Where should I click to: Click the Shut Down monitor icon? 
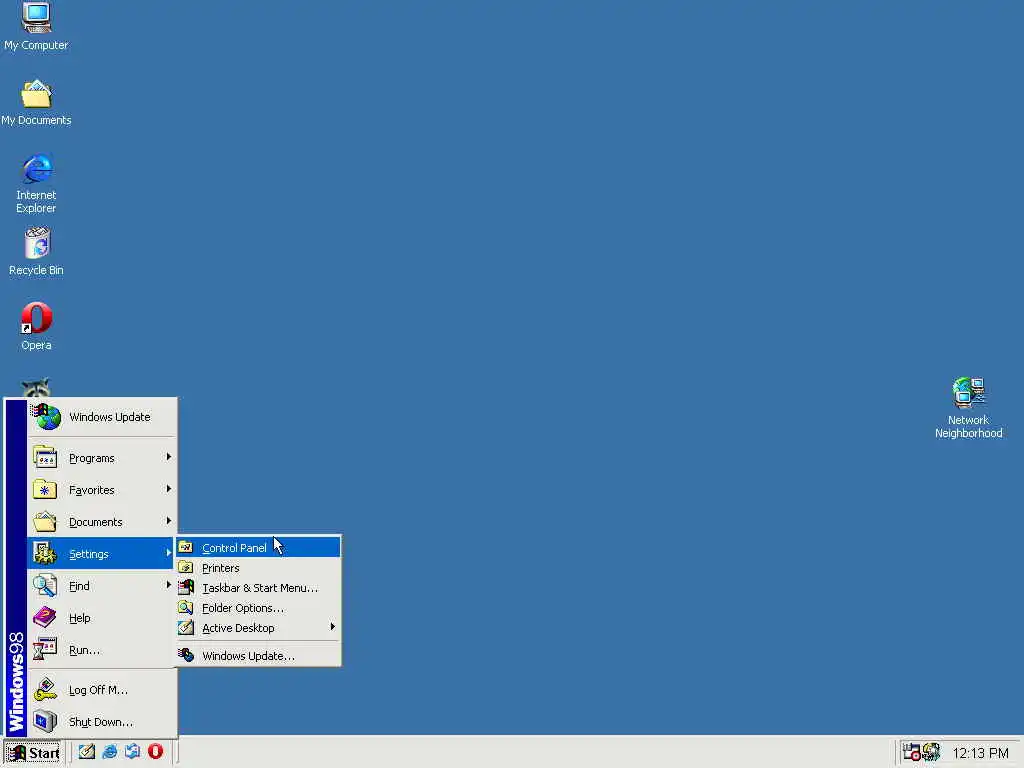(x=45, y=721)
